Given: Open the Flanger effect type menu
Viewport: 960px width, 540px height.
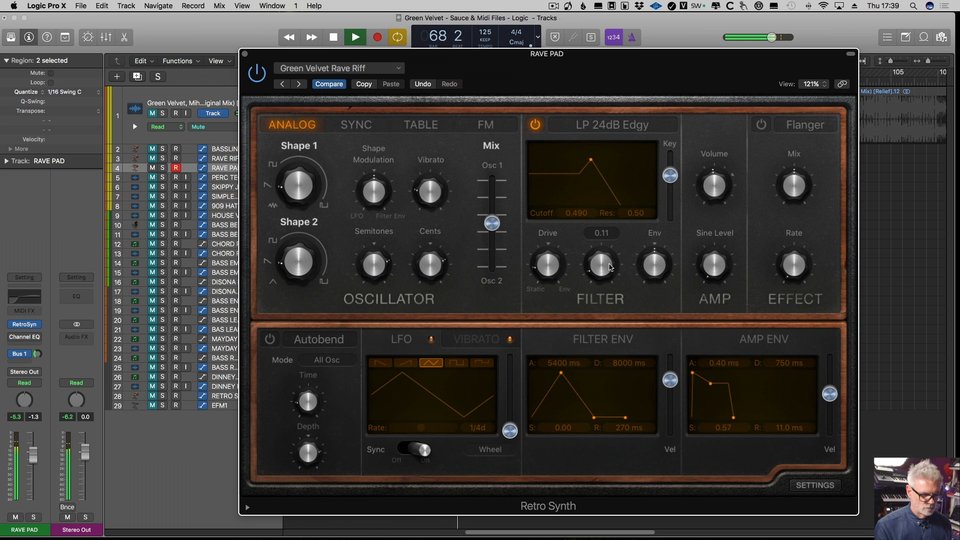Looking at the screenshot, I should tap(804, 124).
